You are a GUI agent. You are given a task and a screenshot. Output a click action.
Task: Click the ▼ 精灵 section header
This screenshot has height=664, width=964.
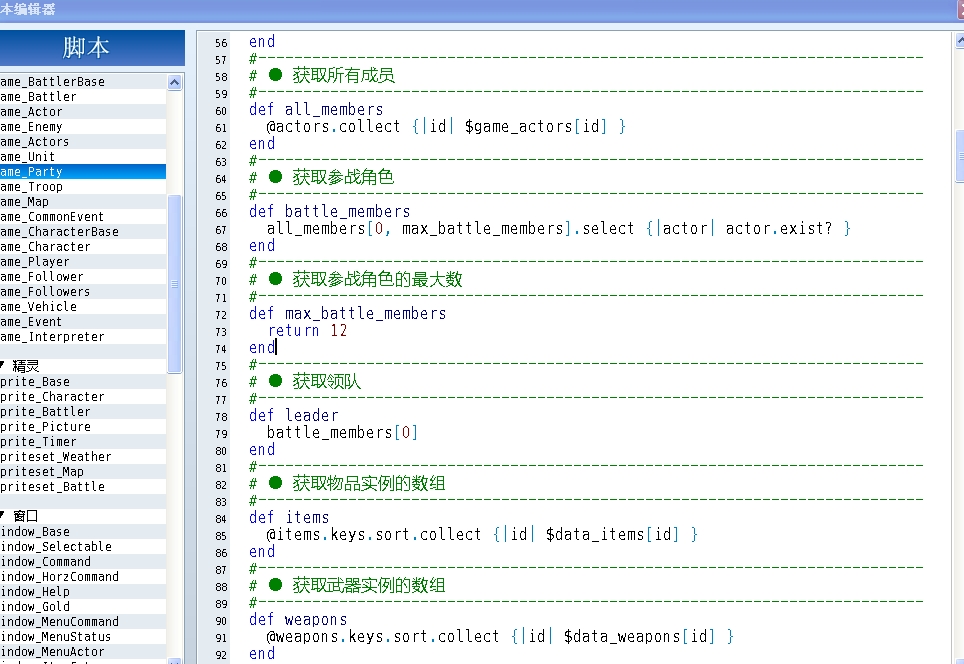click(83, 366)
